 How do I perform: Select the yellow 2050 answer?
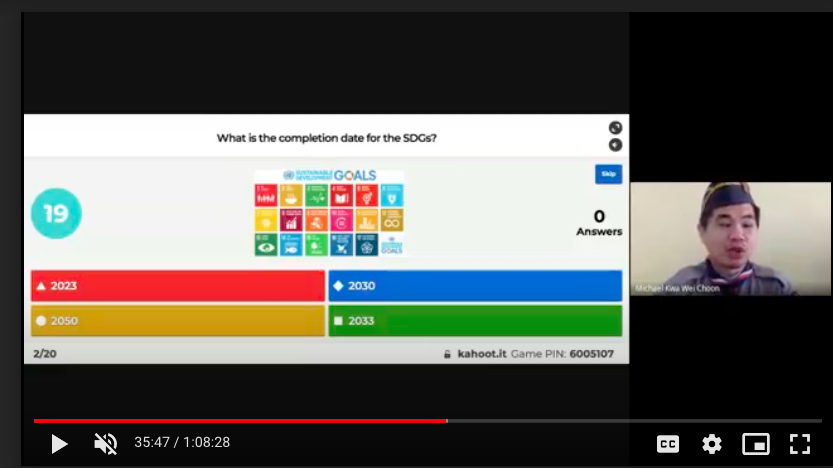click(x=177, y=321)
